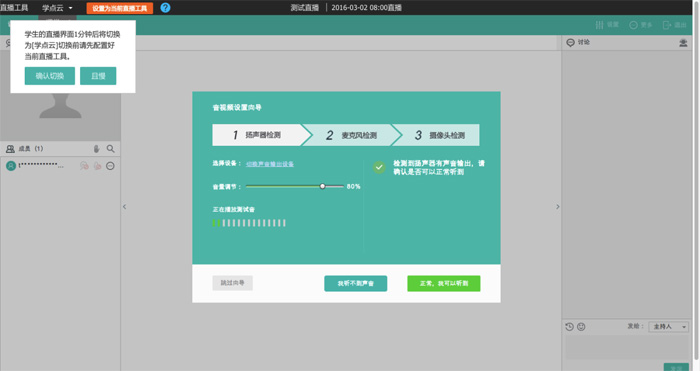700x371 pixels.
Task: Open chat history clock icon
Action: [x=569, y=327]
